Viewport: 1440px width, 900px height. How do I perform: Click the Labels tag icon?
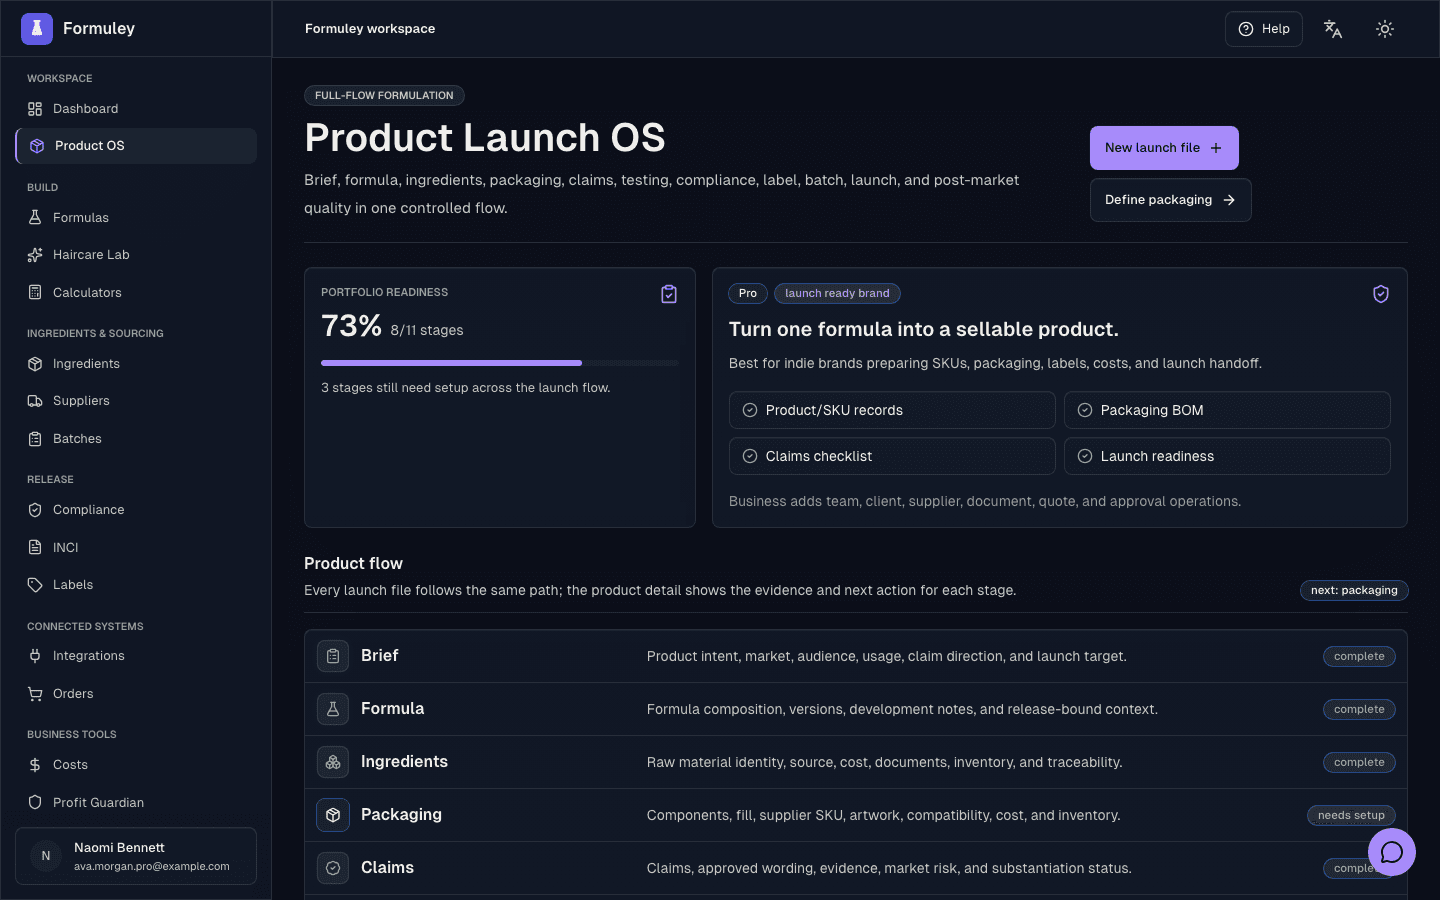pos(35,585)
